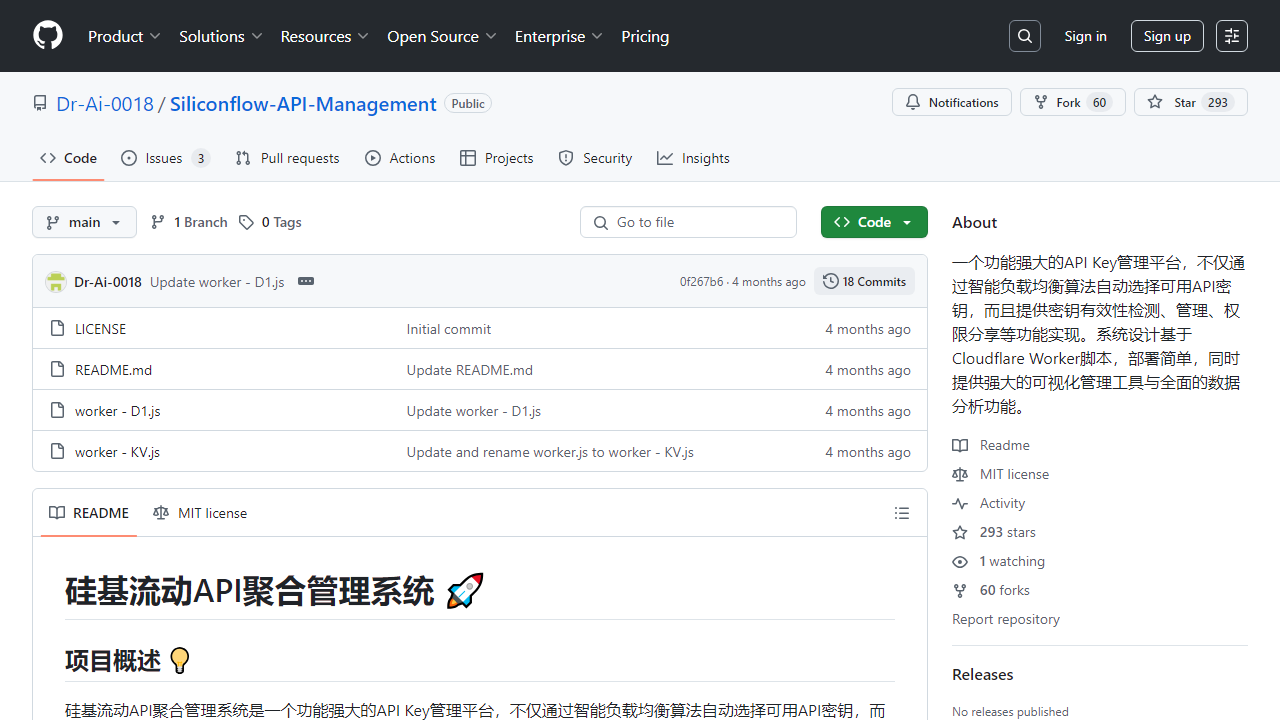The height and width of the screenshot is (720, 1280).
Task: Open the 'Update worker - D1.js' latest commit message
Action: click(217, 282)
